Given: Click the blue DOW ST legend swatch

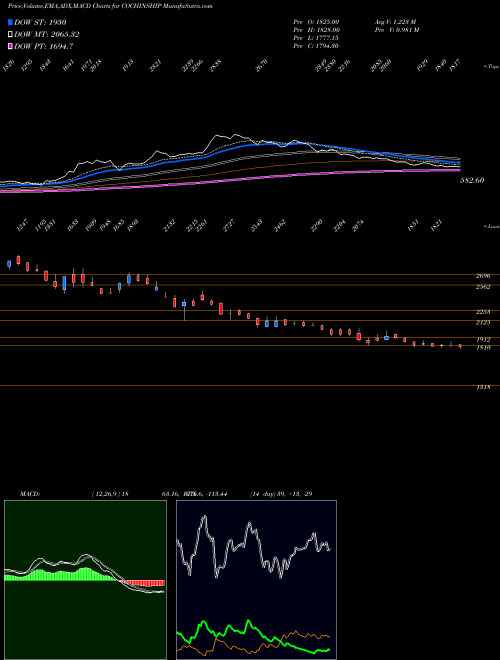Looking at the screenshot, I should [x=10, y=22].
